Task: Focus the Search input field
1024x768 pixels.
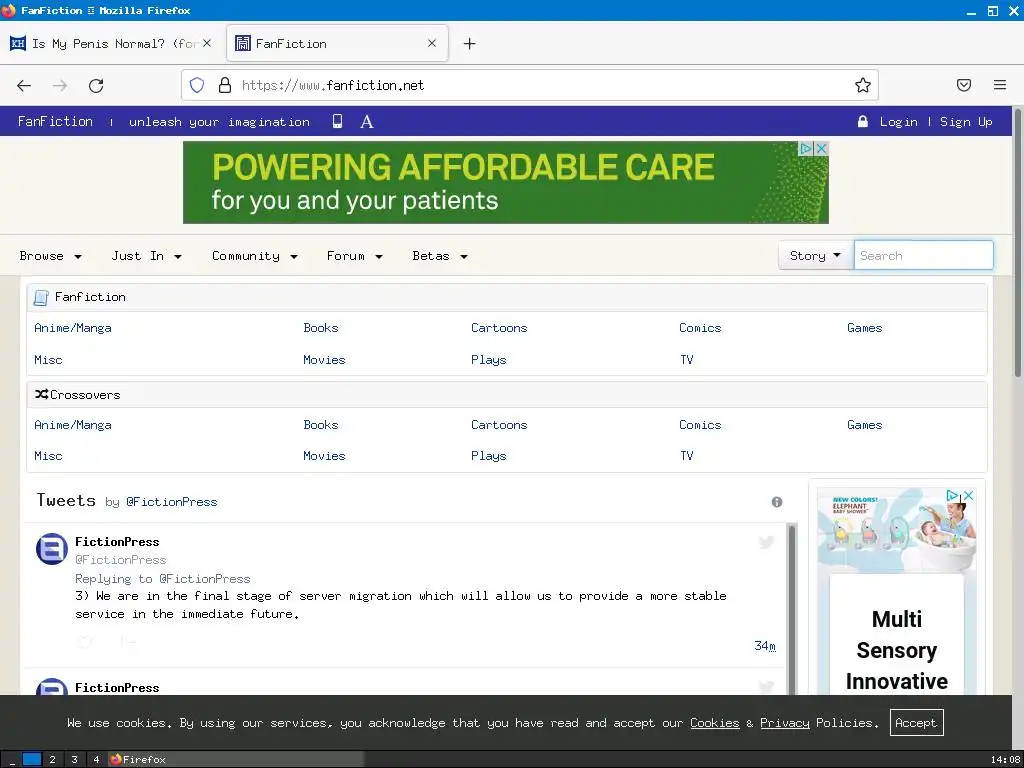Action: (x=923, y=255)
